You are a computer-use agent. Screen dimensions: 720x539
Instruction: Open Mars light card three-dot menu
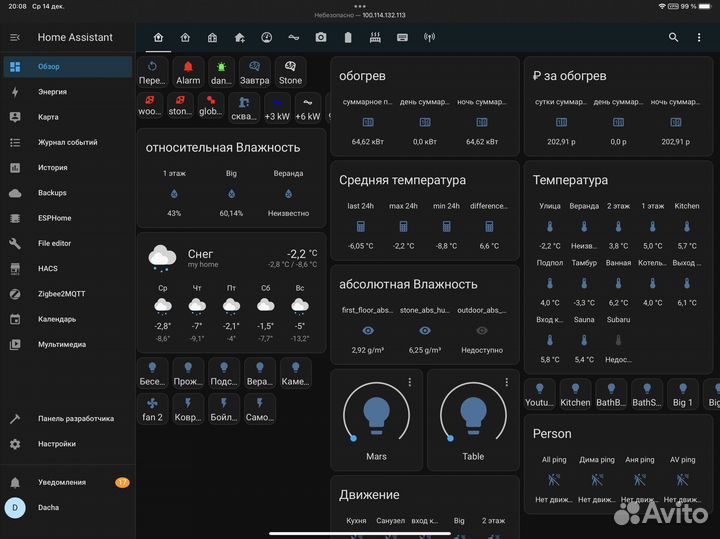[x=409, y=382]
